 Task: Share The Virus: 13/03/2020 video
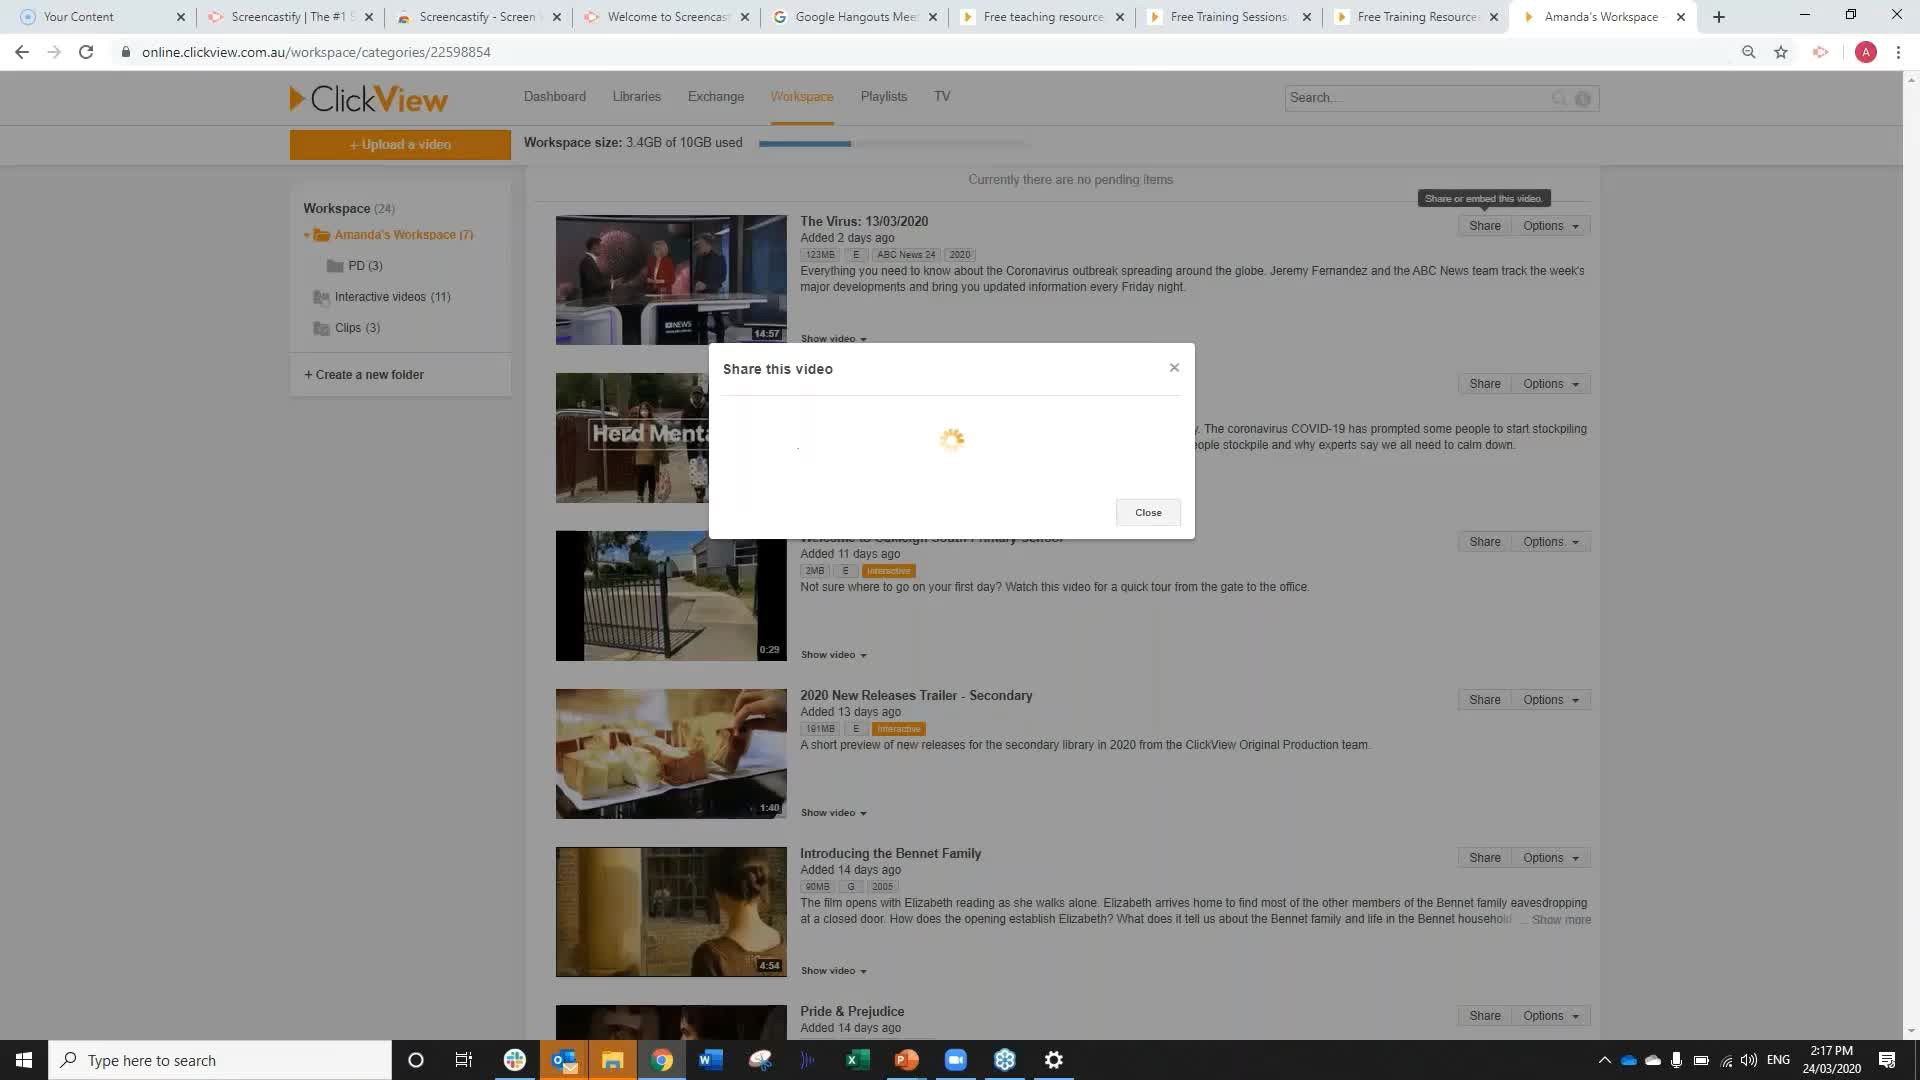point(1484,226)
